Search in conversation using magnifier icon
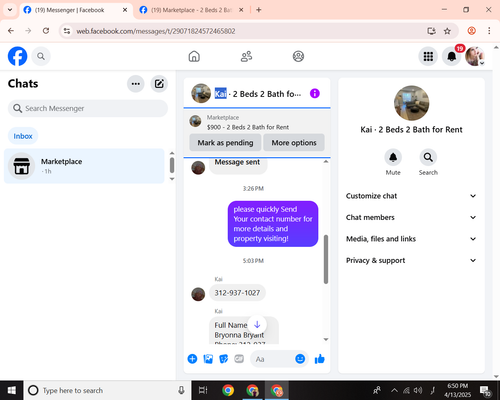This screenshot has width=500, height=400. click(x=428, y=157)
